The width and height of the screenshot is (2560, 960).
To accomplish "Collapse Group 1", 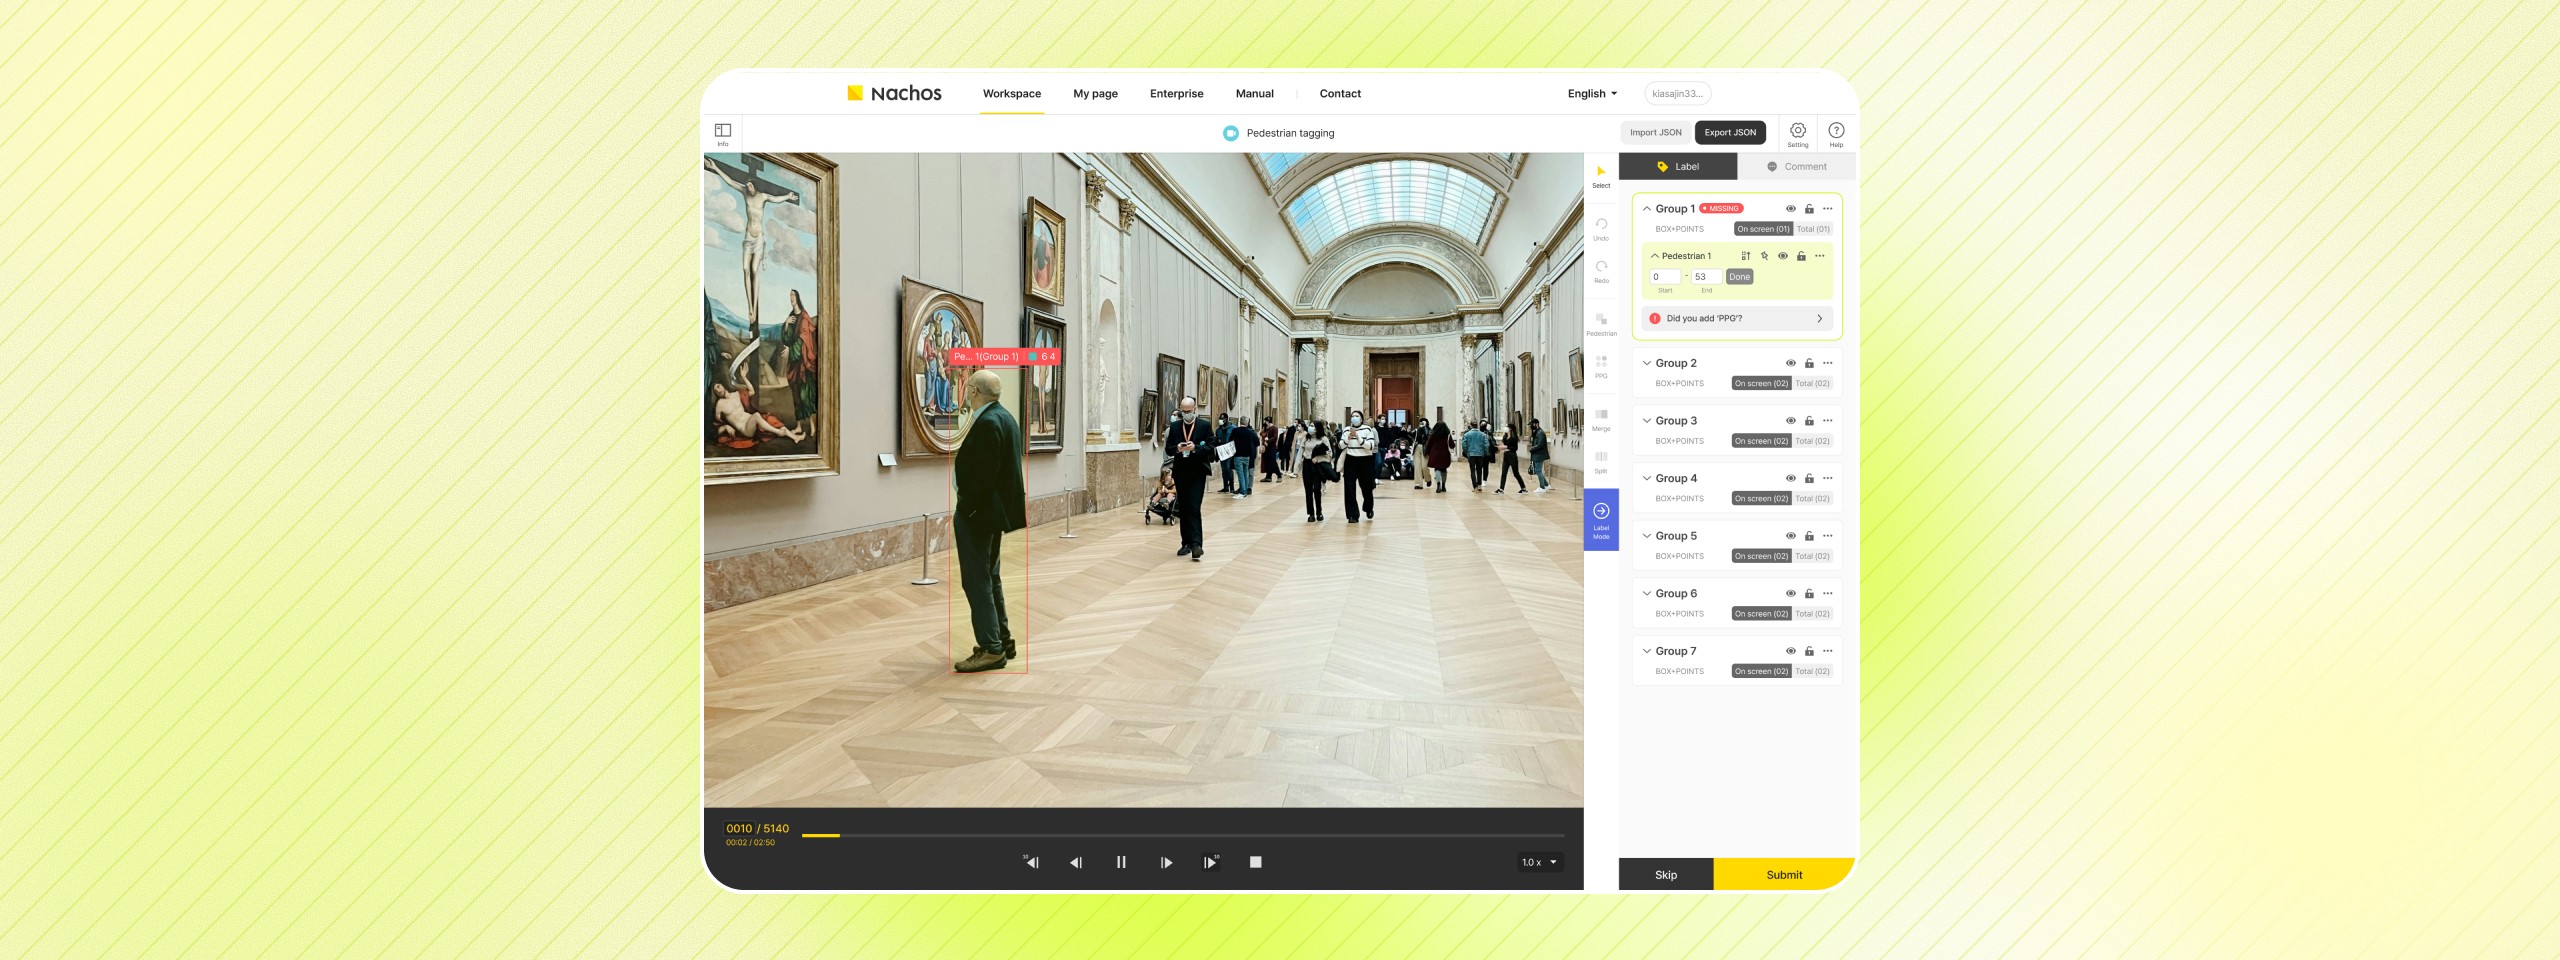I will 1647,209.
